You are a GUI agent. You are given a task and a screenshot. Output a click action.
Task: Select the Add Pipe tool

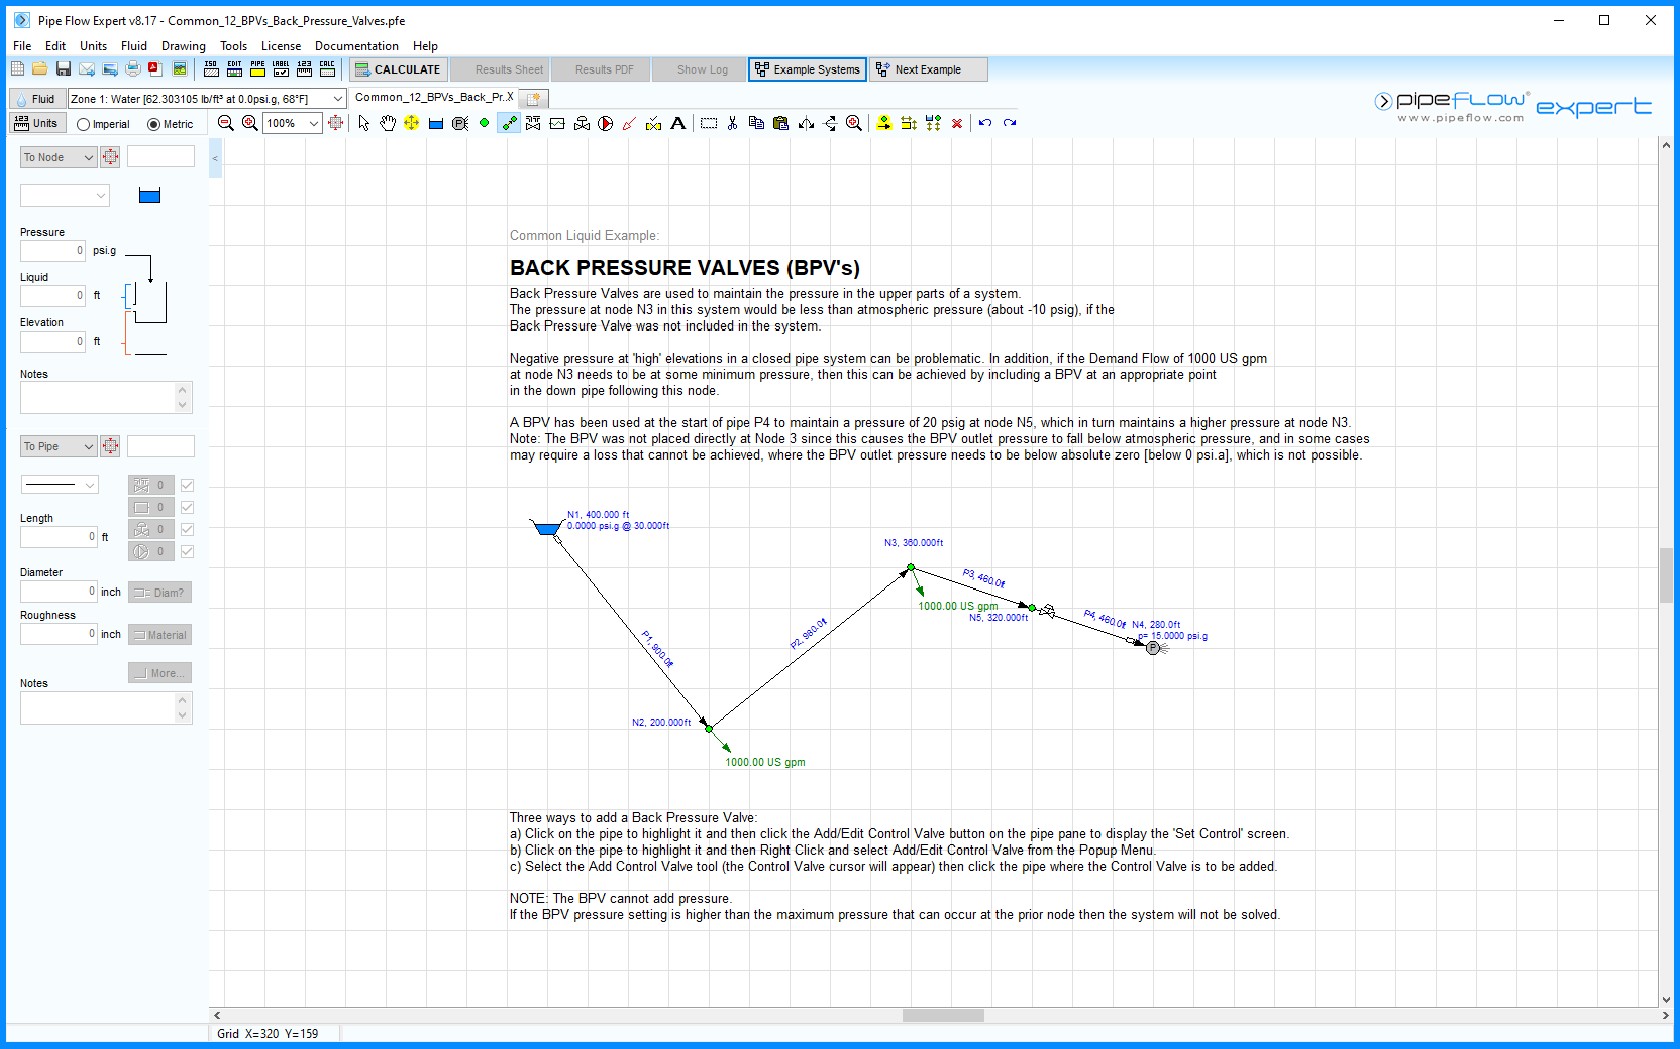[509, 123]
